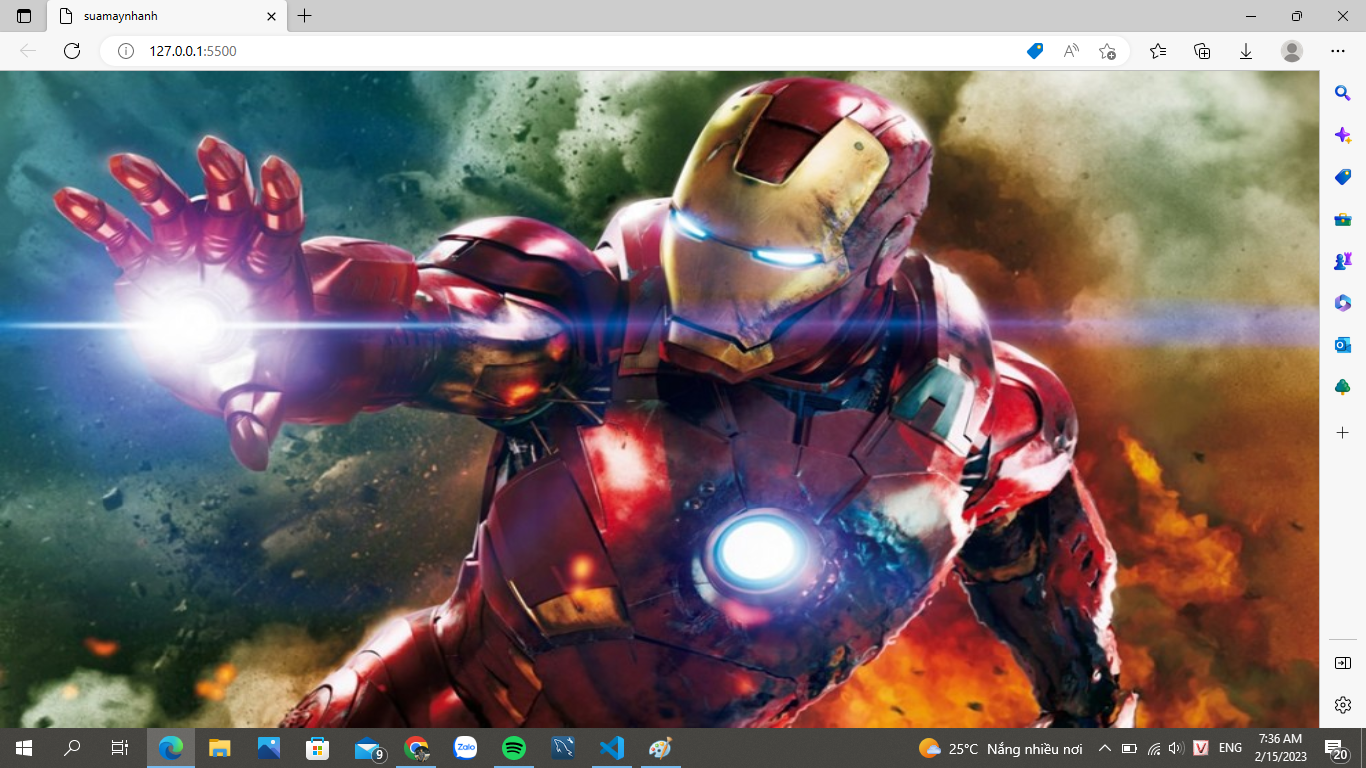Viewport: 1366px width, 768px height.
Task: Start Read aloud from address bar
Action: 1071,51
